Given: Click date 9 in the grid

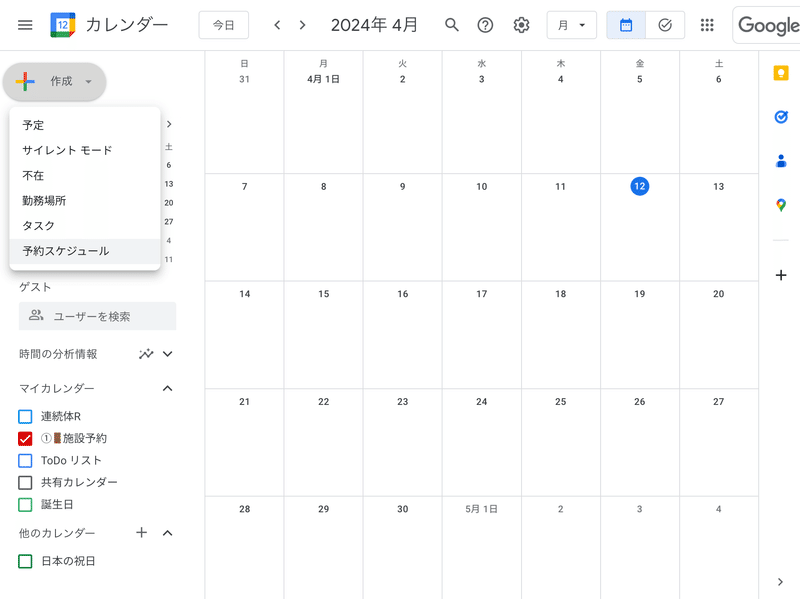Looking at the screenshot, I should coord(403,186).
